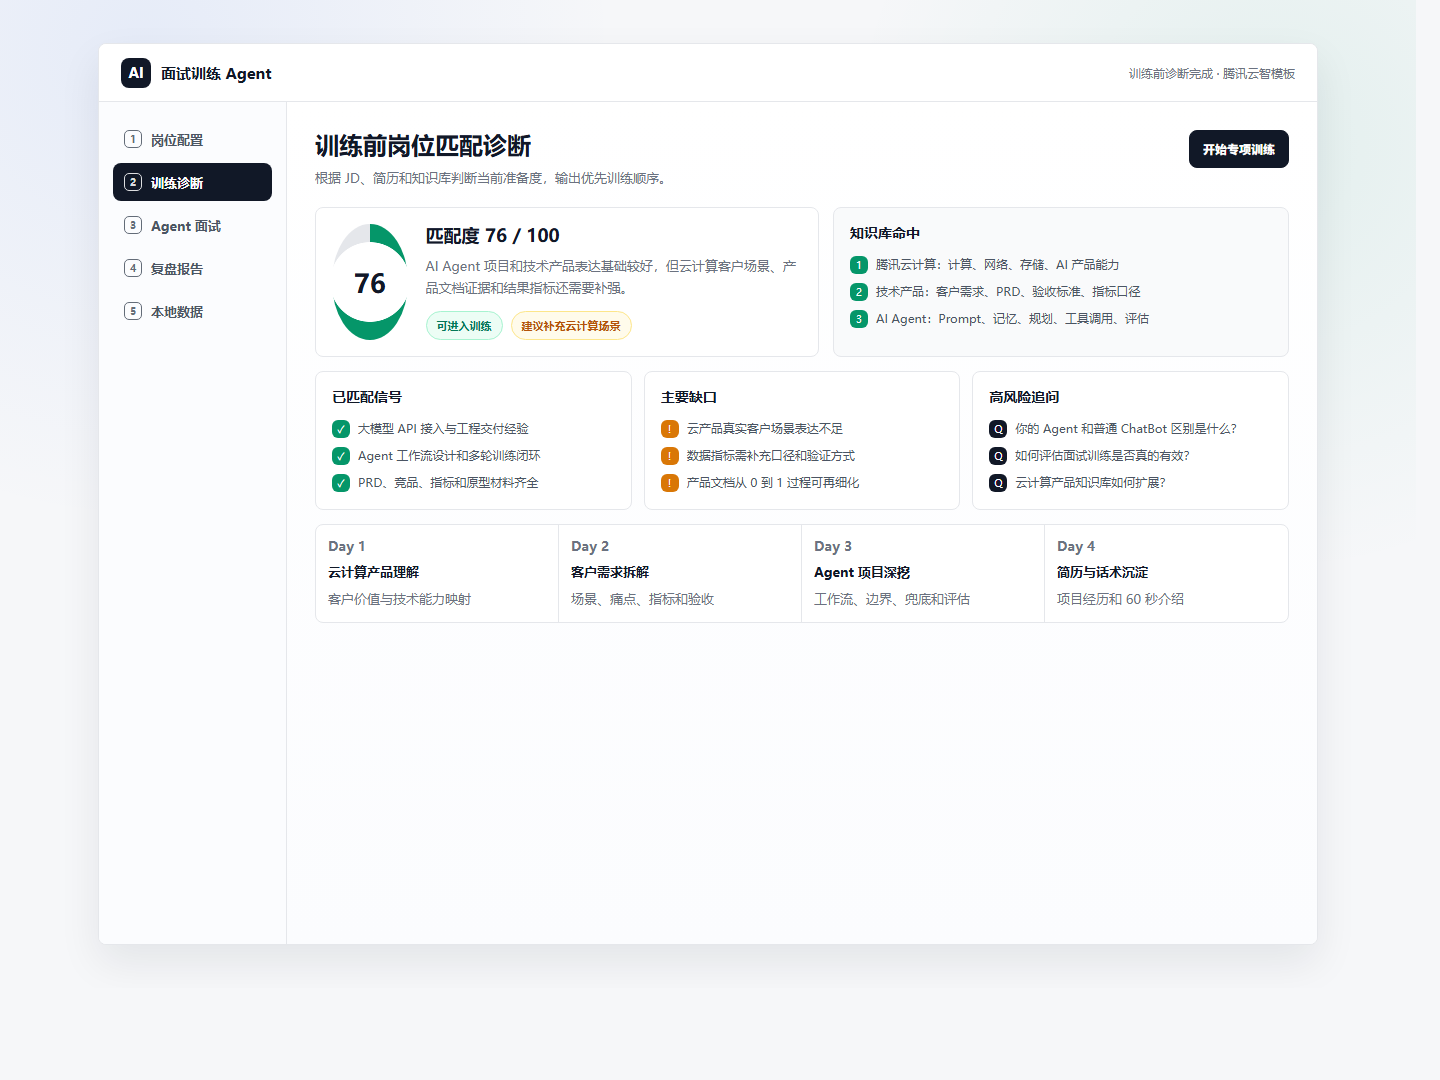Click Agent 工作流设计和多轮训练闭环 text

[449, 456]
